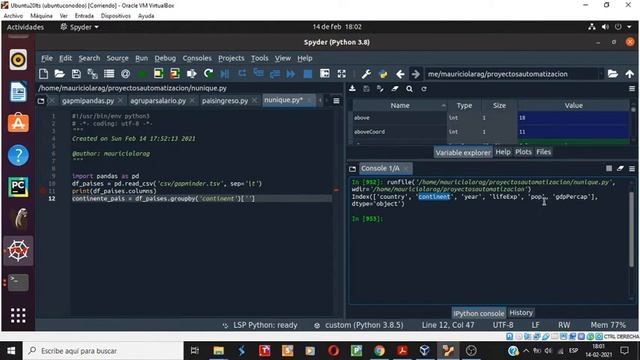The height and width of the screenshot is (360, 640).
Task: Open the Consoles menu
Action: click(197, 58)
